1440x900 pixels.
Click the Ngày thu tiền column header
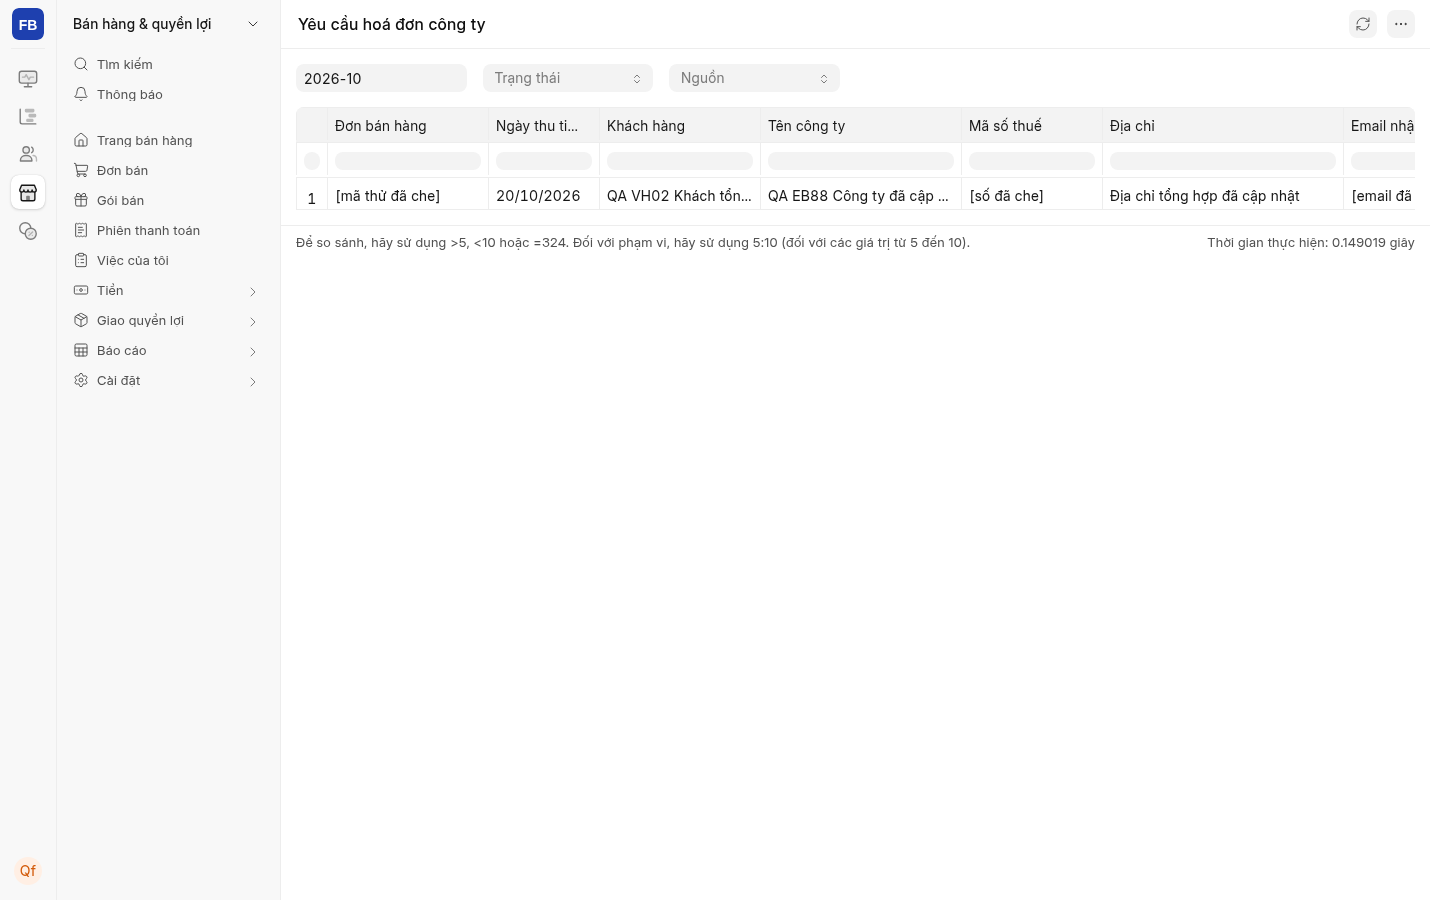544,125
